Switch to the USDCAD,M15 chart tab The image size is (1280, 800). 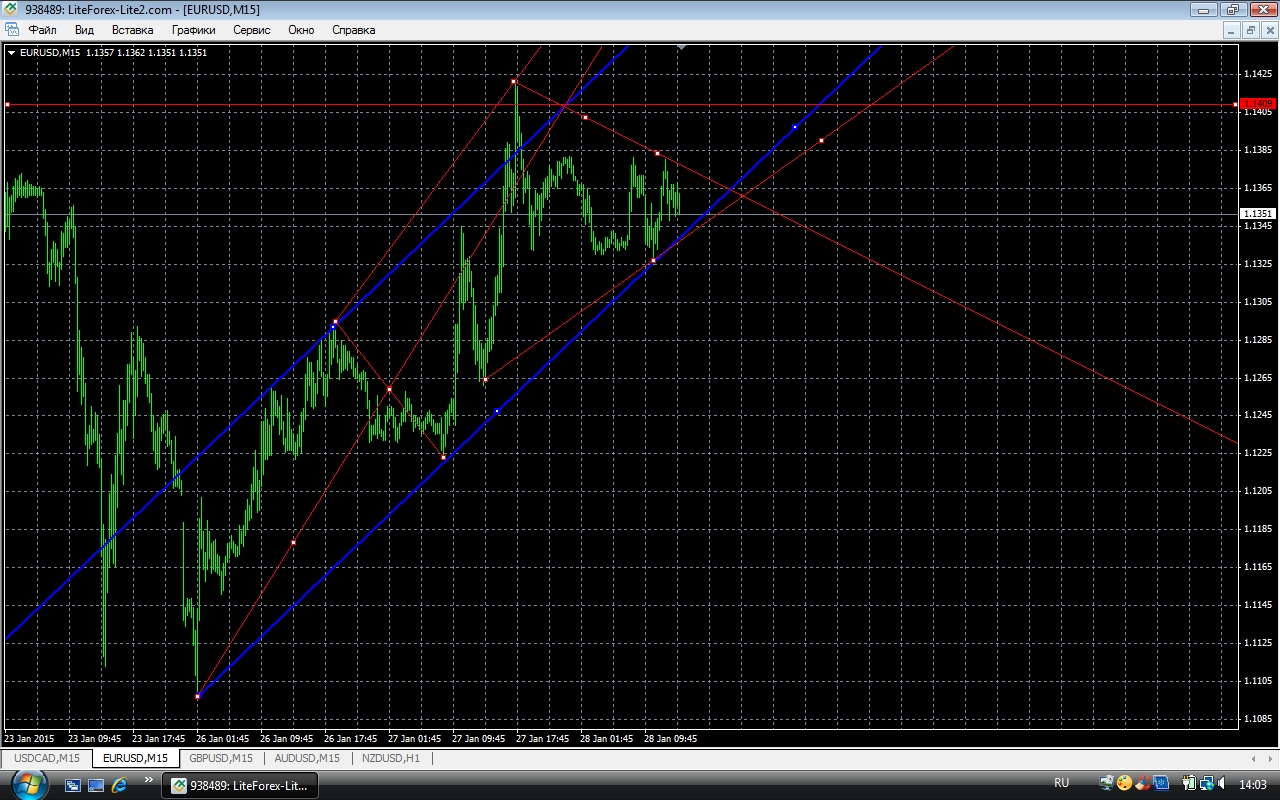[47, 758]
